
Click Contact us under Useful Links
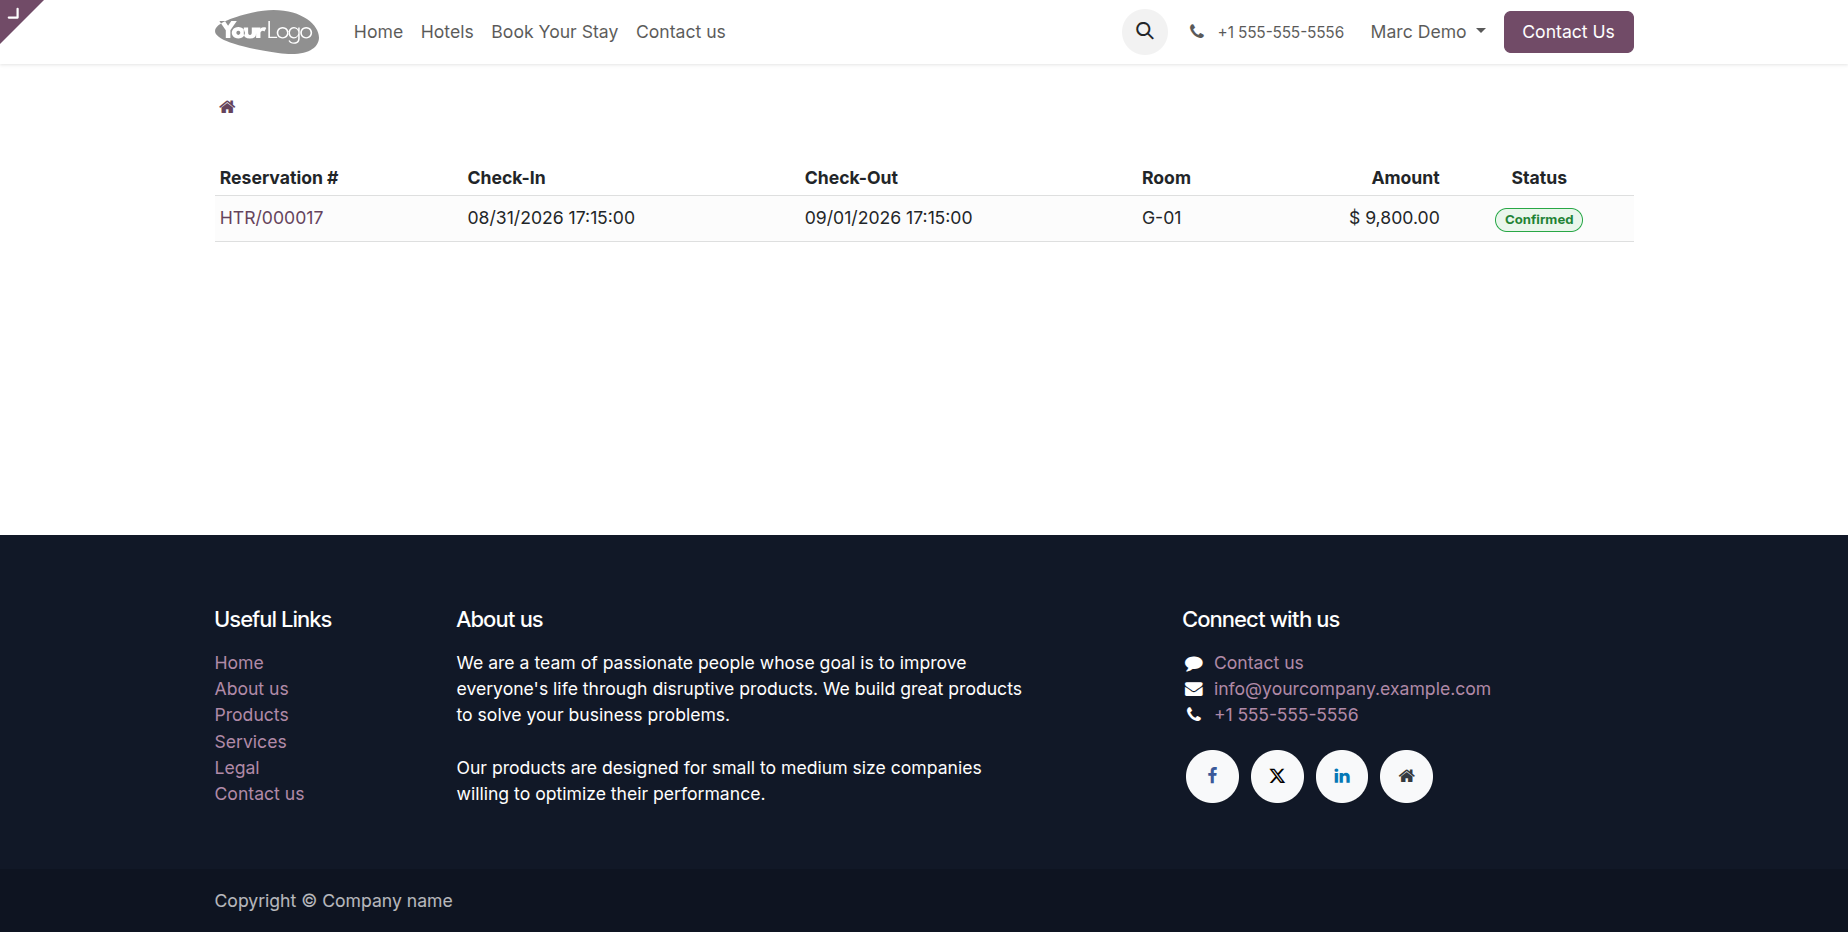tap(259, 794)
